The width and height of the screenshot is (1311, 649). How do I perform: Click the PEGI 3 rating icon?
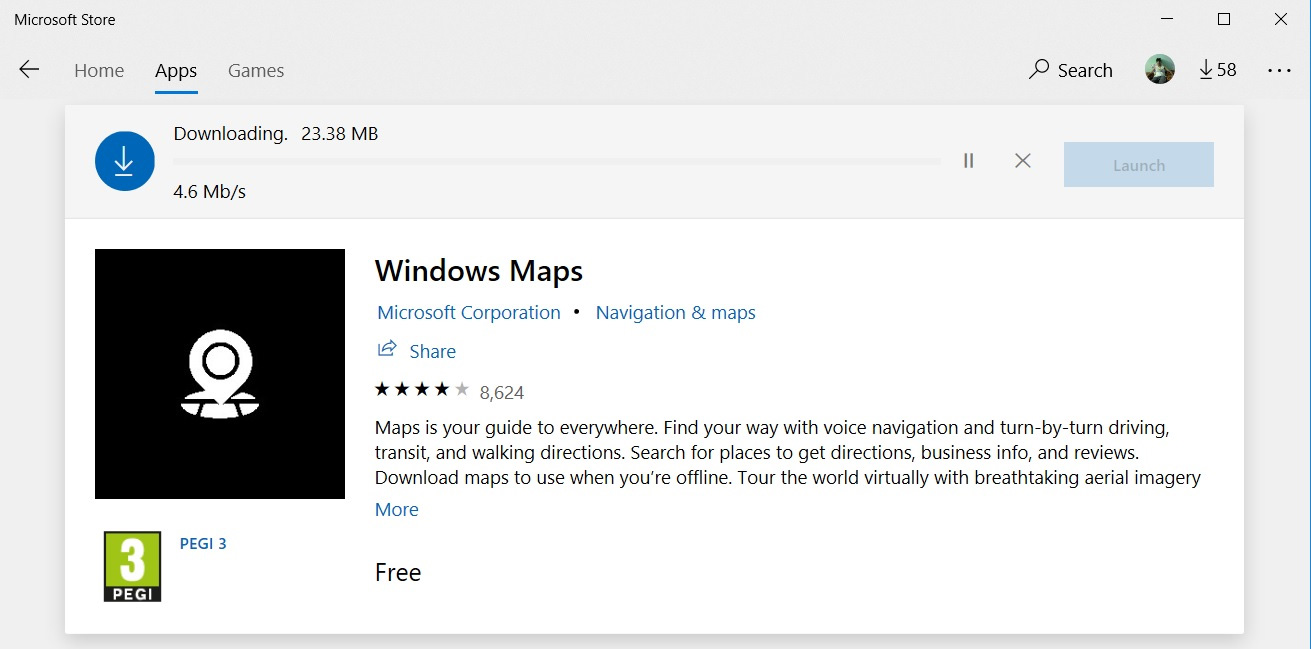[132, 566]
